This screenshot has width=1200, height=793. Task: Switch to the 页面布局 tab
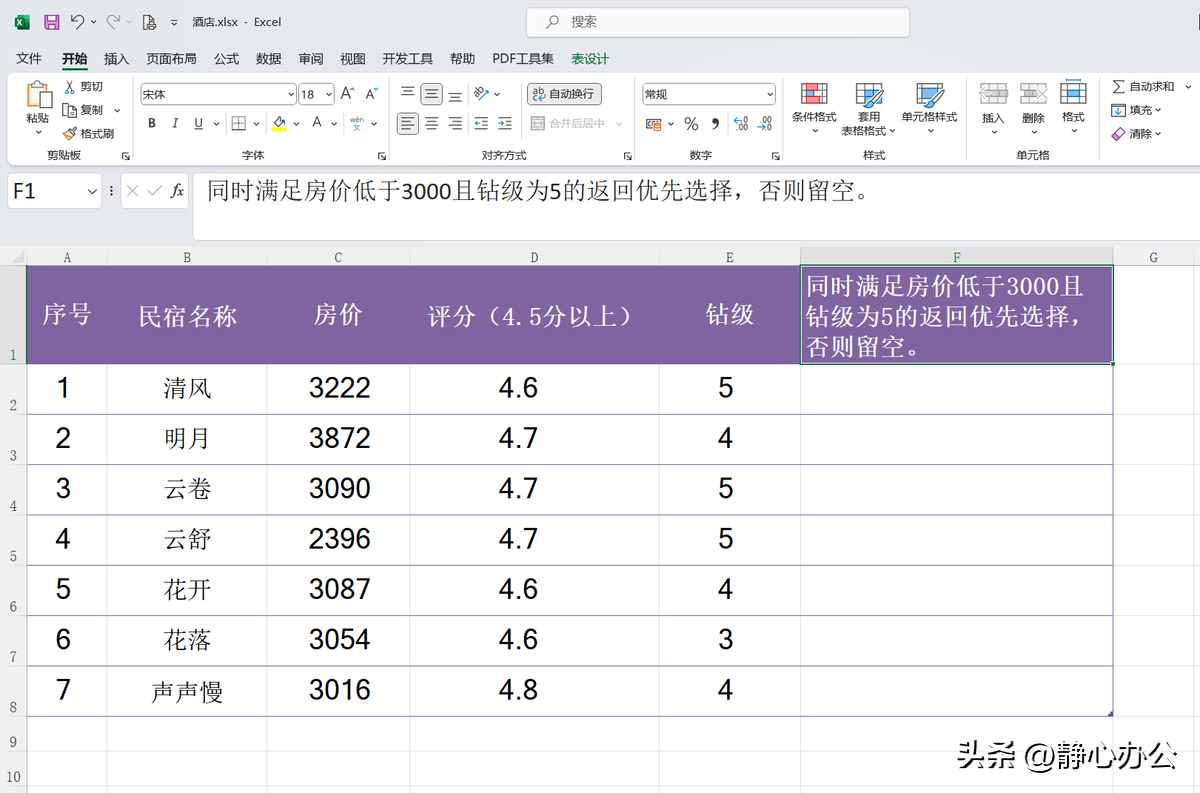[x=171, y=59]
